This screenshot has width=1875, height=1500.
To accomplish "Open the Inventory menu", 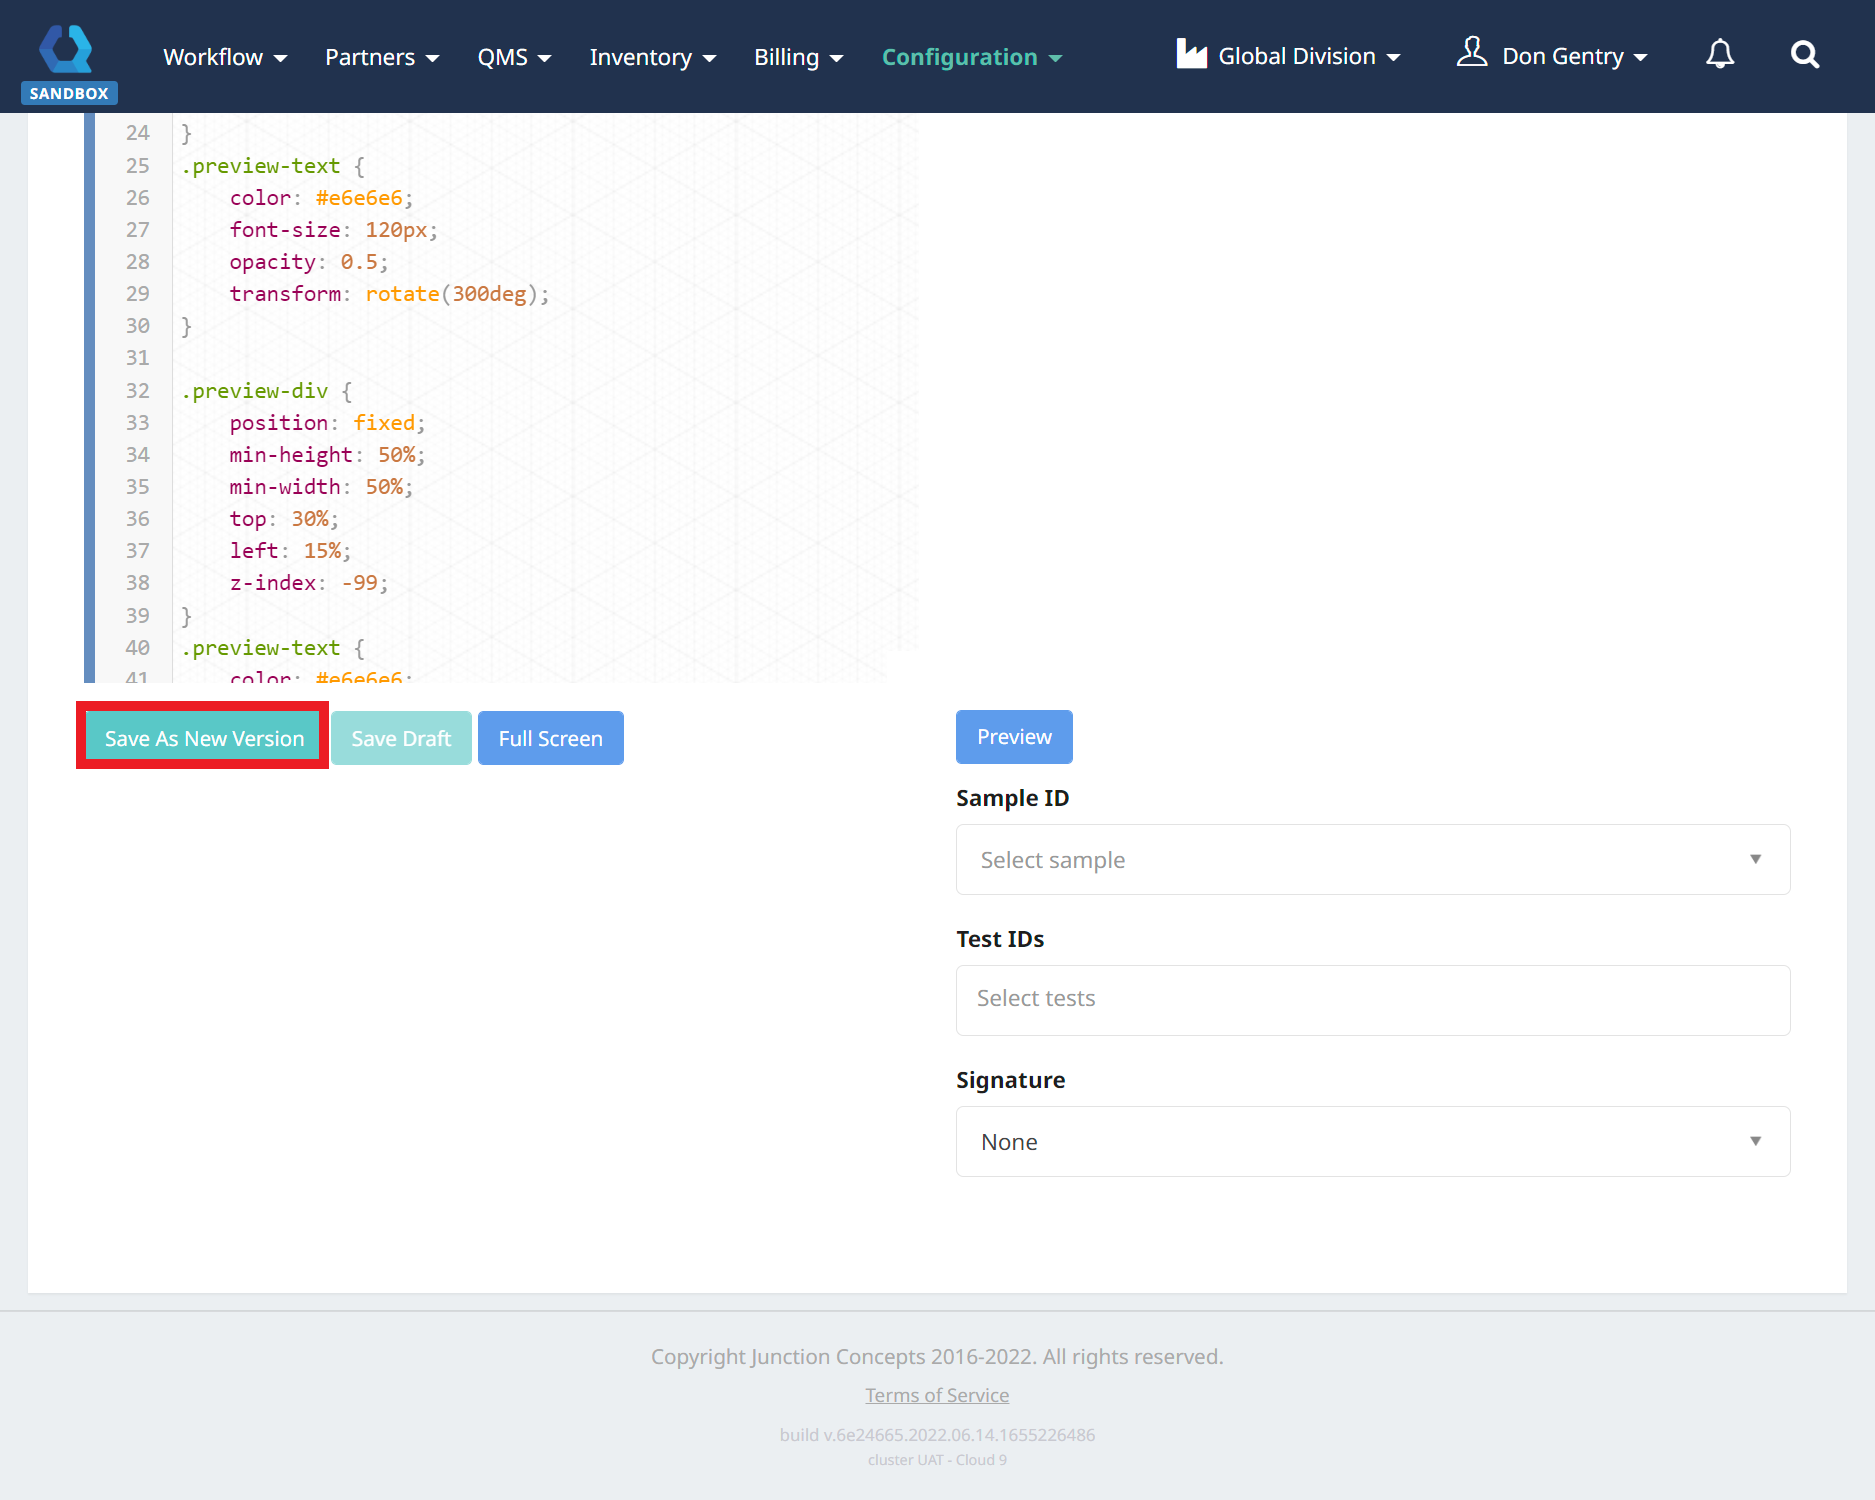I will pyautogui.click(x=652, y=58).
